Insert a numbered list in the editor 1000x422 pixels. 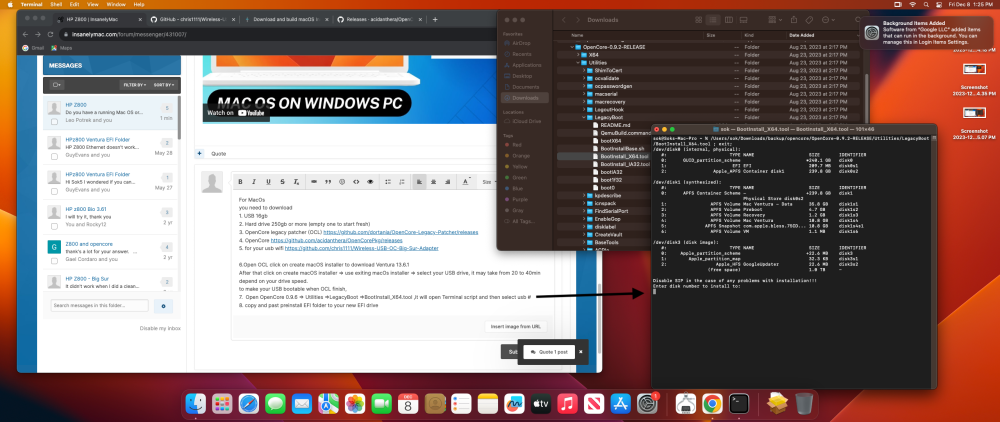click(402, 182)
